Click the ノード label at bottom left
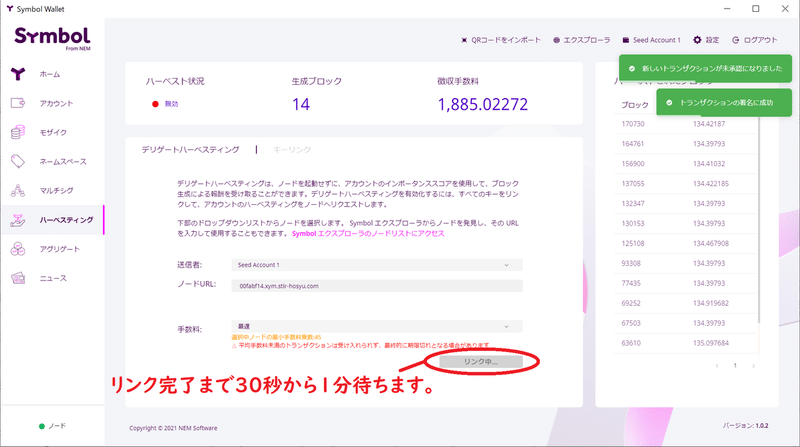The height and width of the screenshot is (447, 800). click(57, 426)
